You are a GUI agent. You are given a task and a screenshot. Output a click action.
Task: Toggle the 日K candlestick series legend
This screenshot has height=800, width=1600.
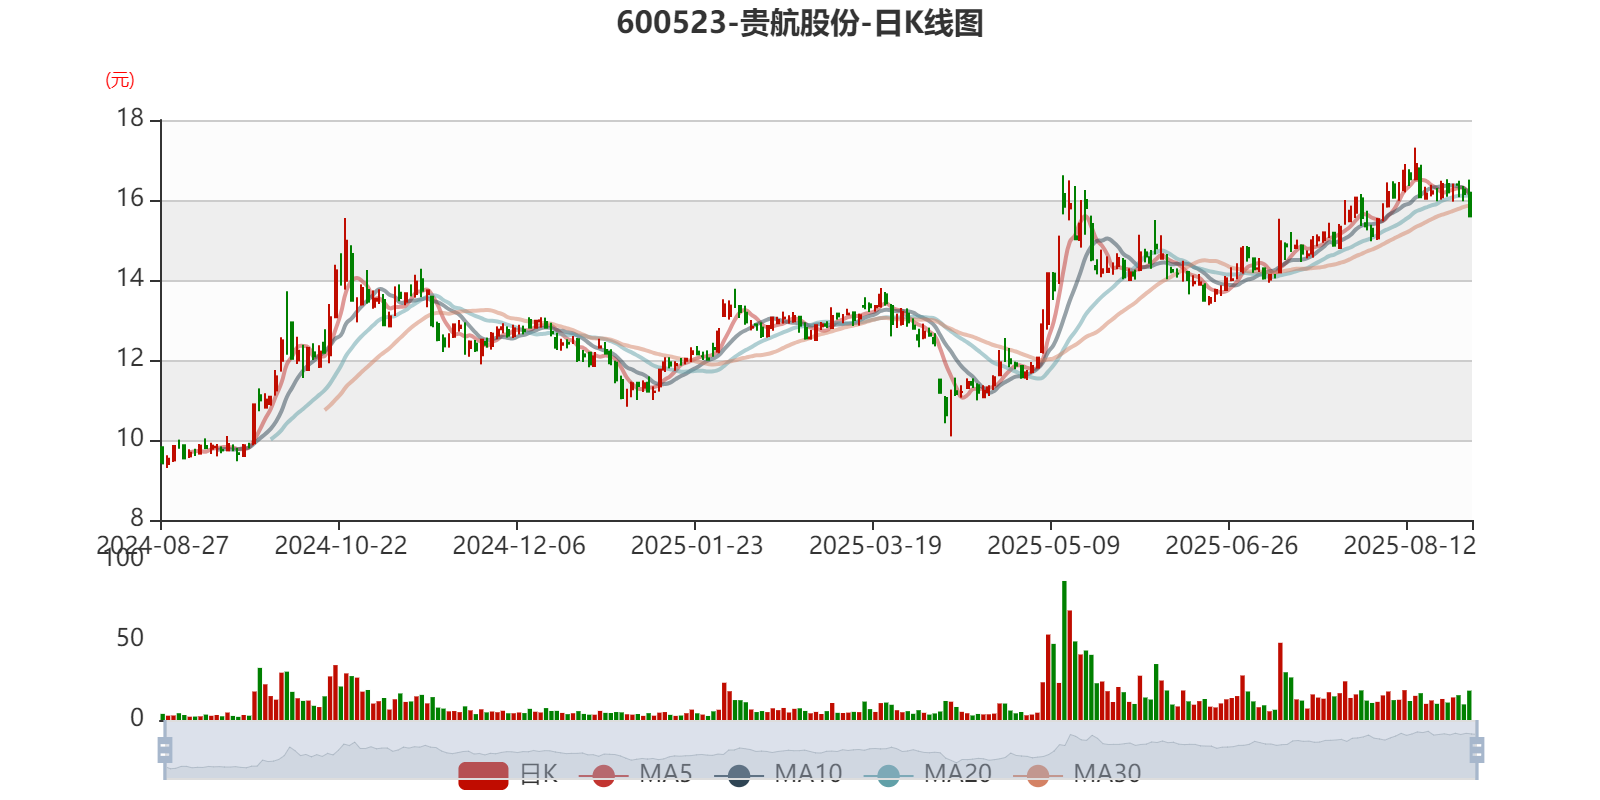tap(508, 775)
